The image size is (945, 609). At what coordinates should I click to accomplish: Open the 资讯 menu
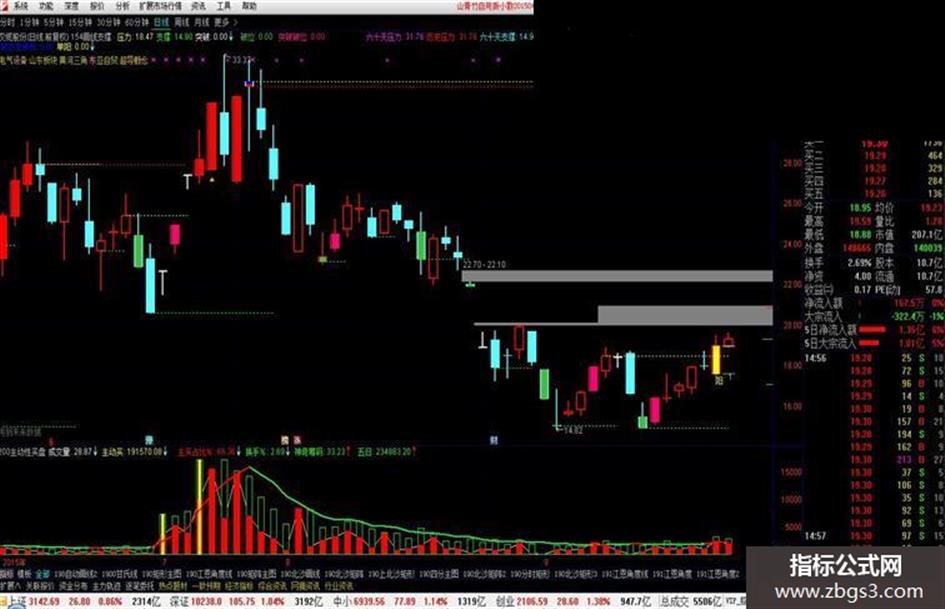[198, 6]
